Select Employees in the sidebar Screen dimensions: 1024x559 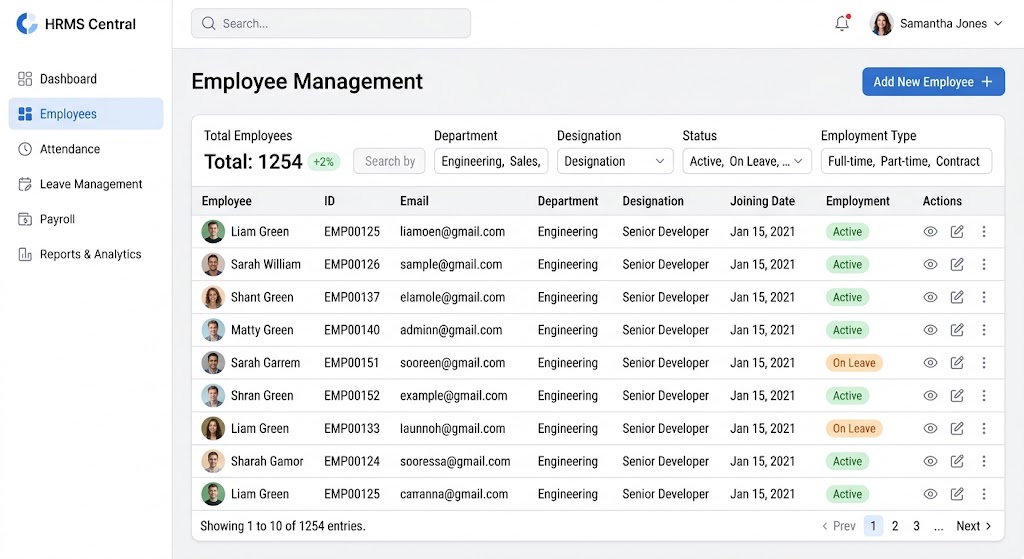86,114
